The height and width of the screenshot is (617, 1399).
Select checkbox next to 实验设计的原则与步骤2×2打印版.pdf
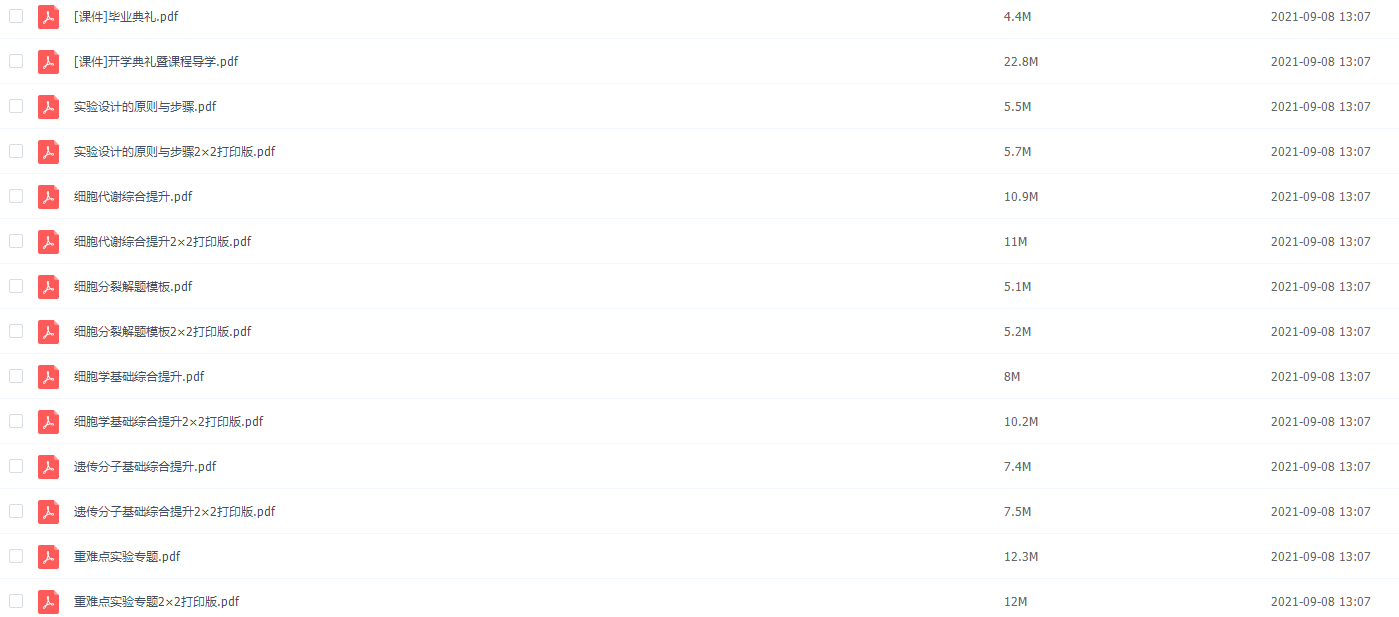tap(16, 151)
